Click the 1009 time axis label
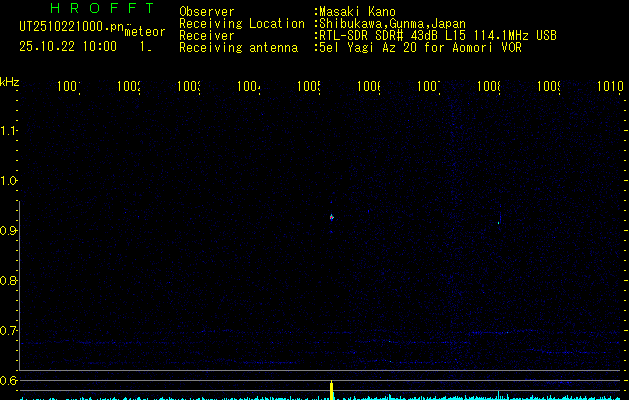The height and width of the screenshot is (400, 629). (x=549, y=87)
